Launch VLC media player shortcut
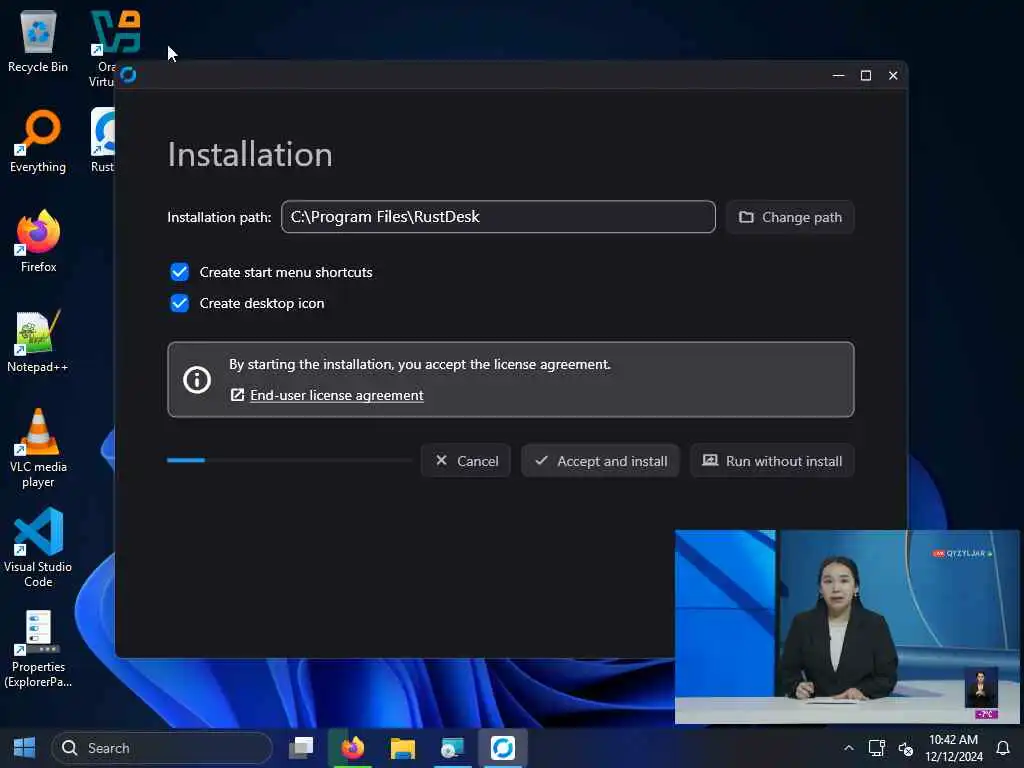This screenshot has height=768, width=1024. pyautogui.click(x=38, y=448)
